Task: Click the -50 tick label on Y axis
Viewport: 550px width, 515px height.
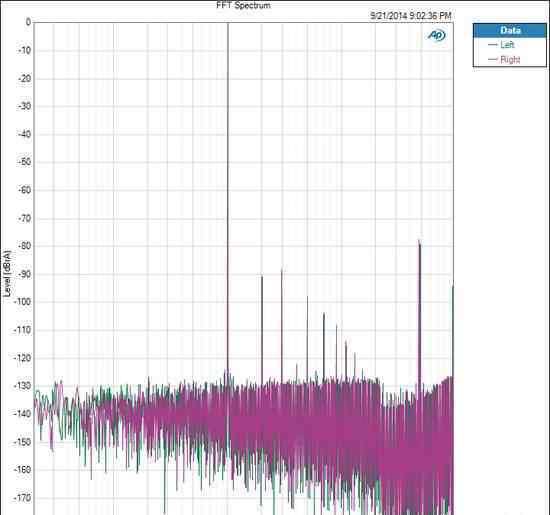Action: 24,162
